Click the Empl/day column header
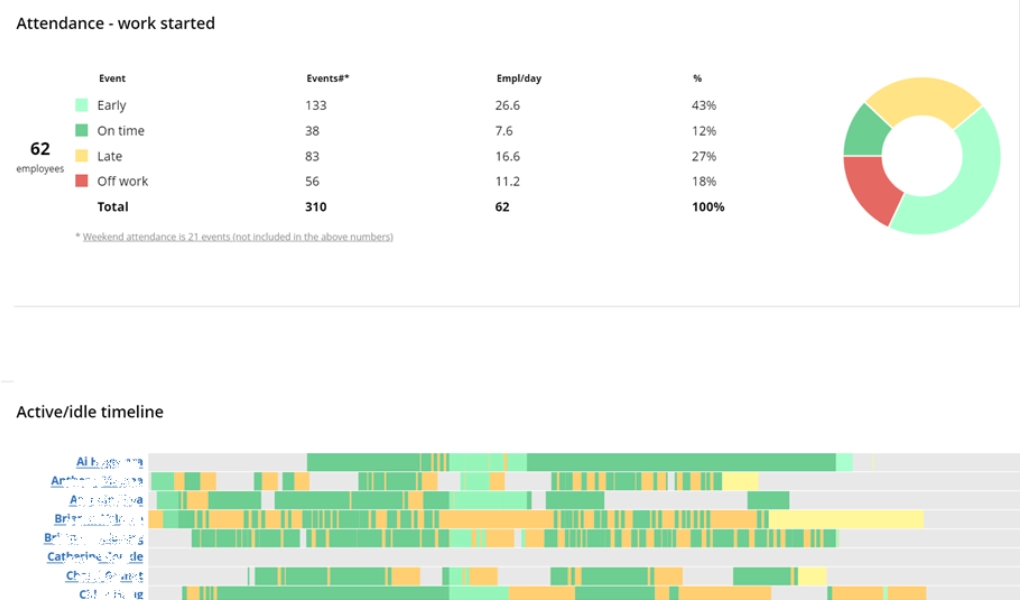This screenshot has height=600, width=1020. pyautogui.click(x=519, y=78)
